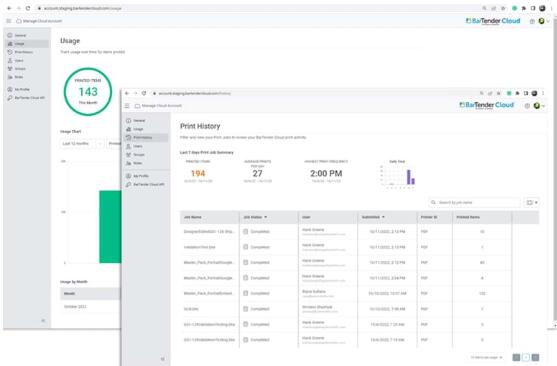Click the status icon of the last job row
This screenshot has height=366, width=557.
[245, 340]
